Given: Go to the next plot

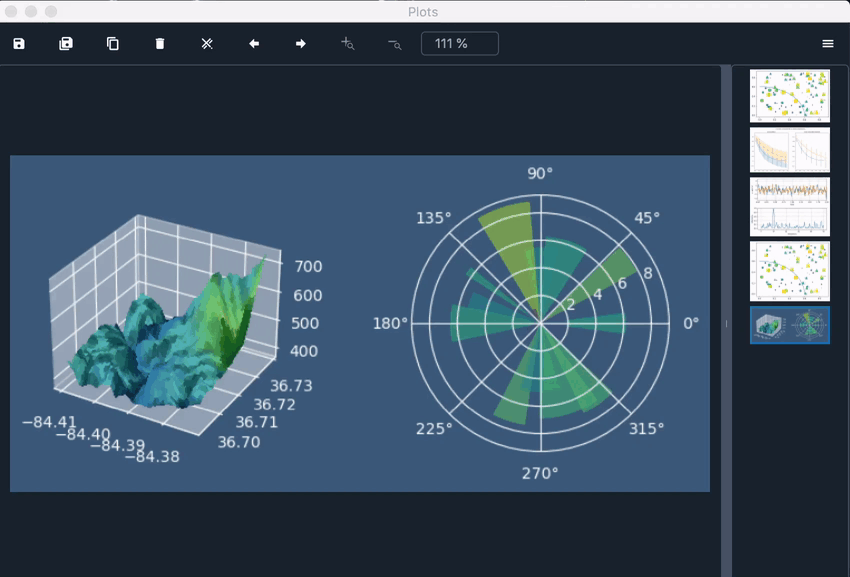Looking at the screenshot, I should point(300,43).
